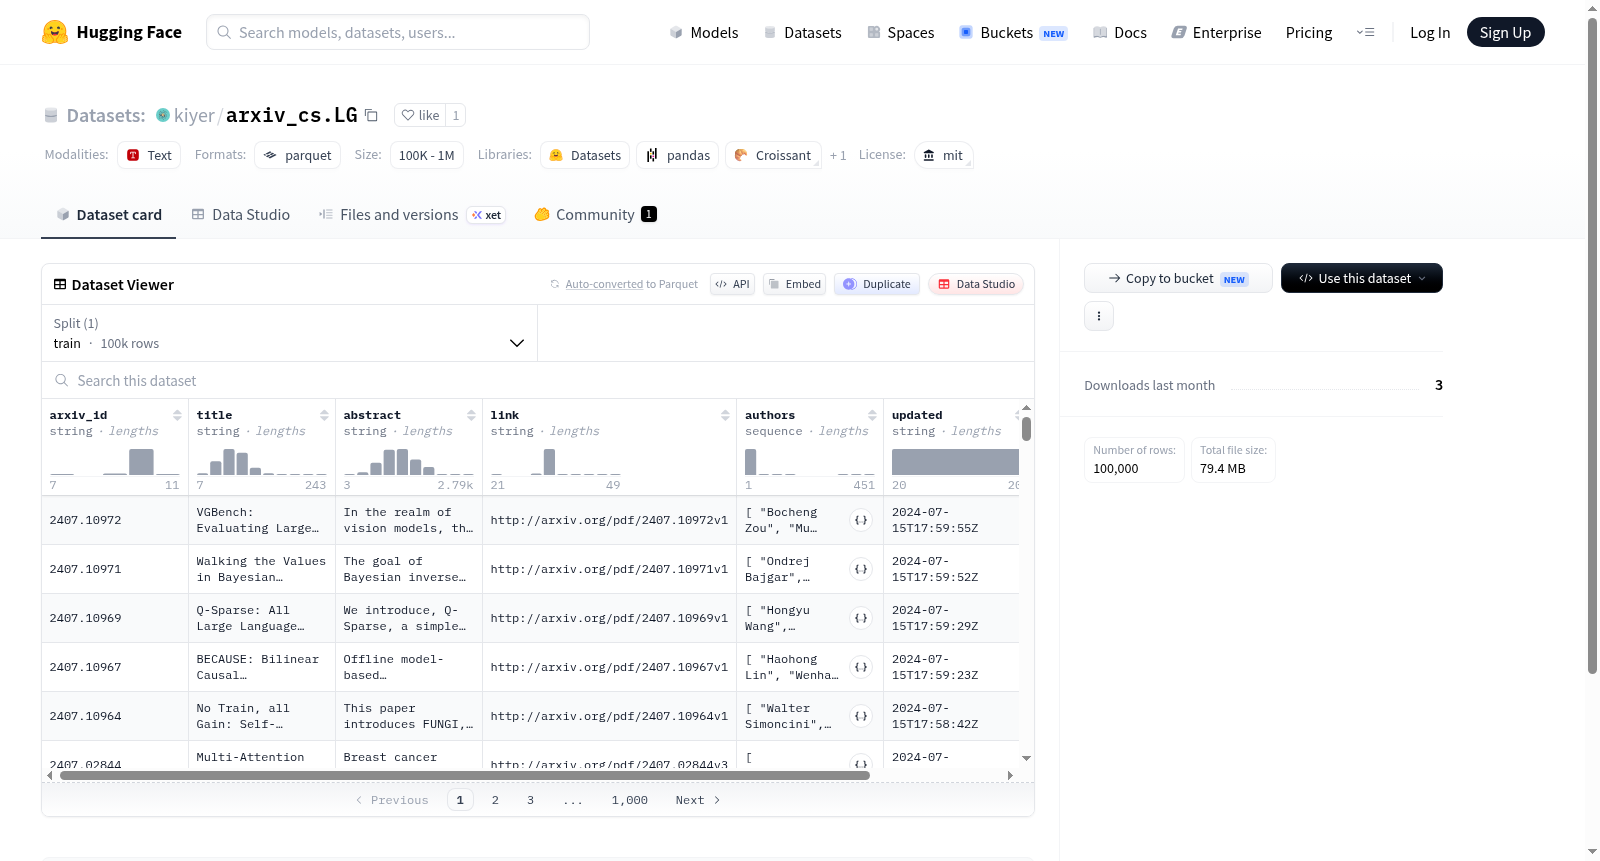Open the Croissant library tag
1600x861 pixels.
click(x=773, y=155)
